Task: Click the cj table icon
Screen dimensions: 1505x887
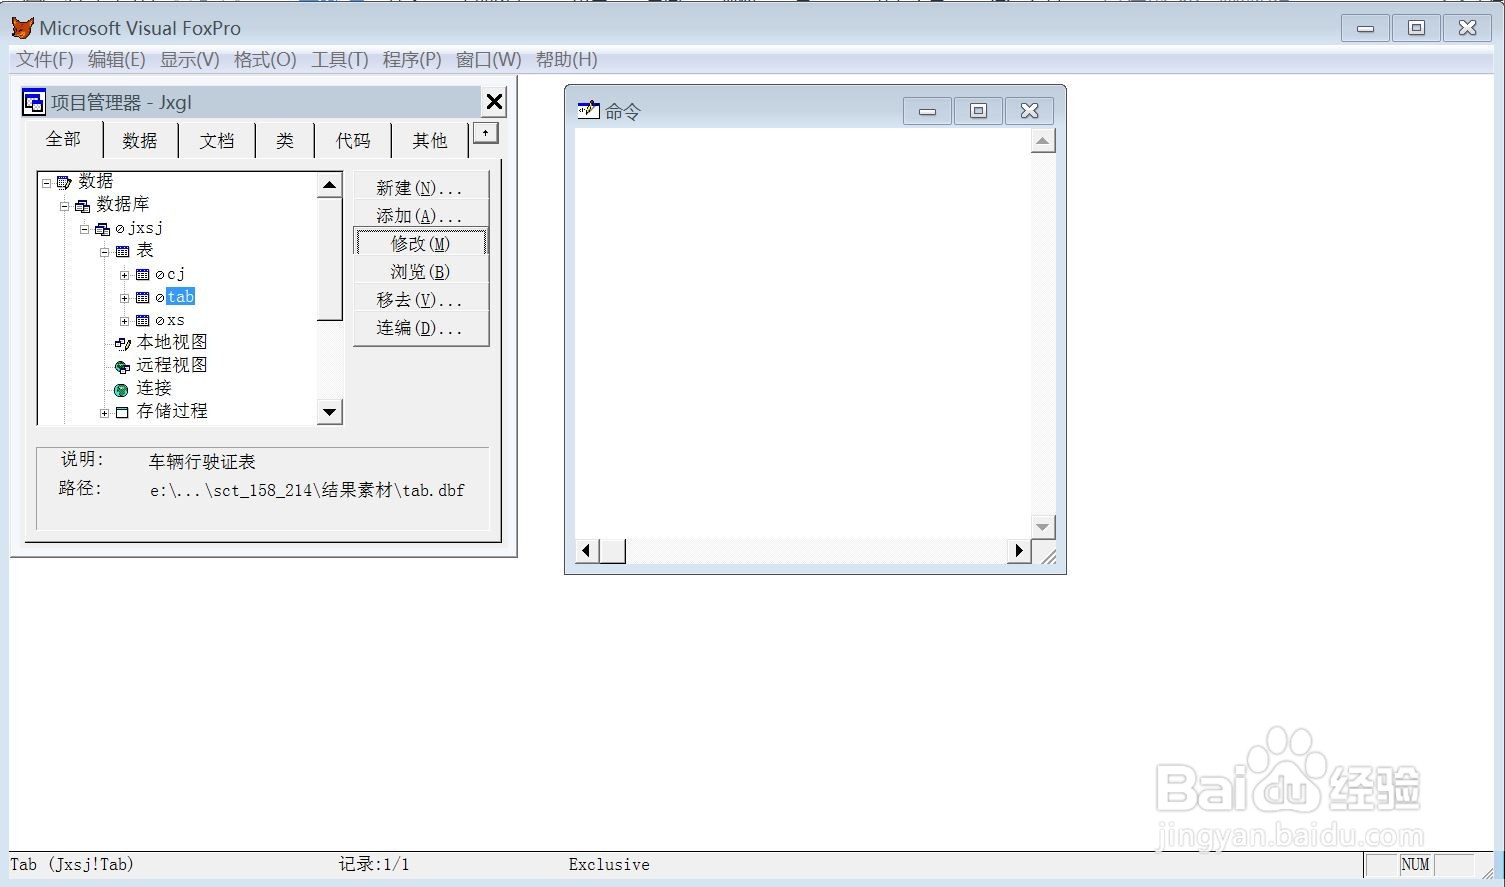Action: [143, 275]
